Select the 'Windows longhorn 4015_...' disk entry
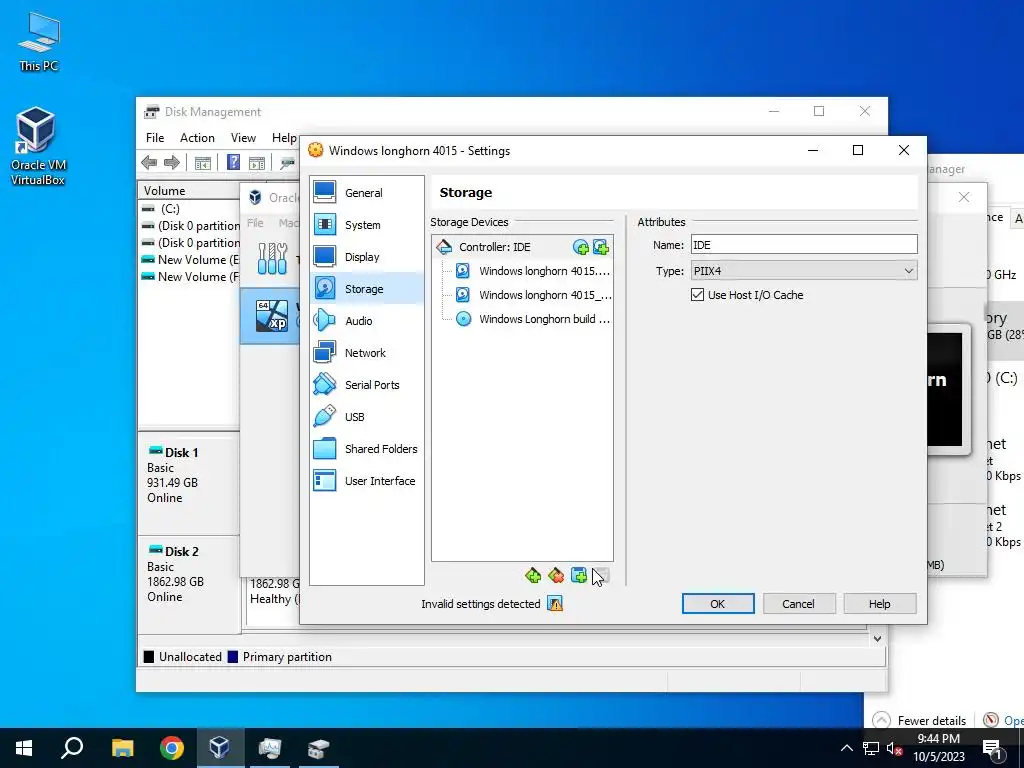1024x768 pixels. pos(534,295)
